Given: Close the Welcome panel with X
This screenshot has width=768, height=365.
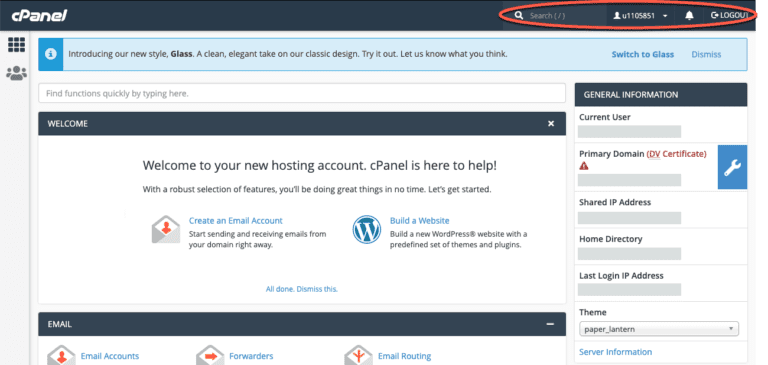Looking at the screenshot, I should point(551,124).
